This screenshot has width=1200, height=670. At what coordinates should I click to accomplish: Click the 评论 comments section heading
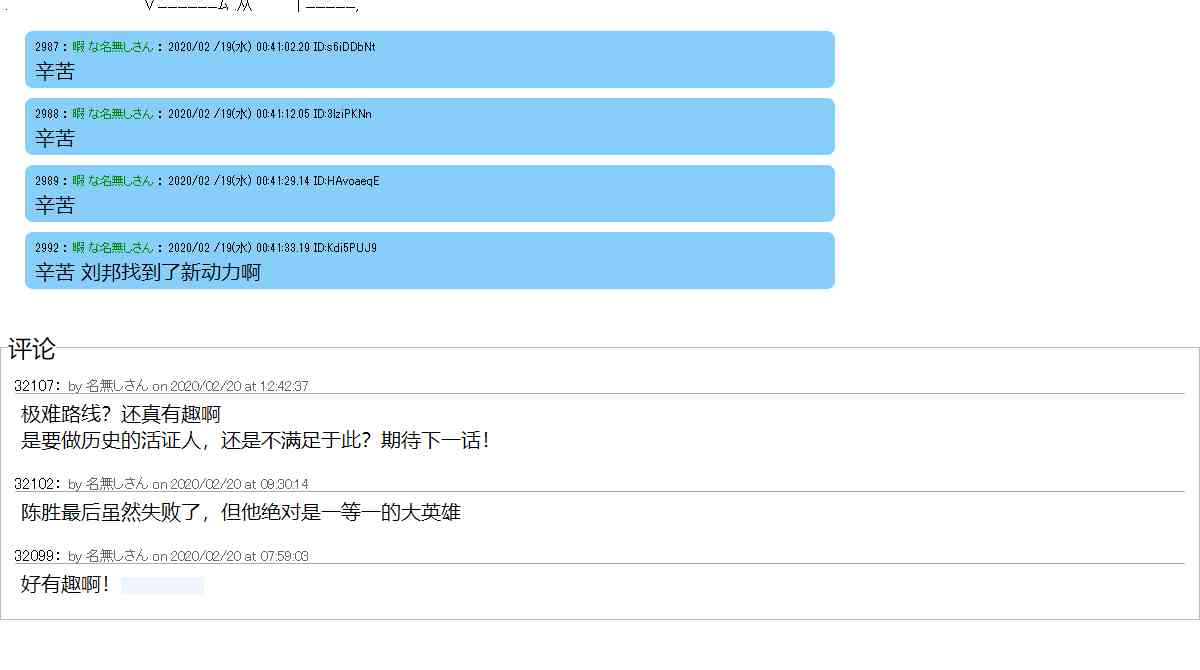coord(32,350)
